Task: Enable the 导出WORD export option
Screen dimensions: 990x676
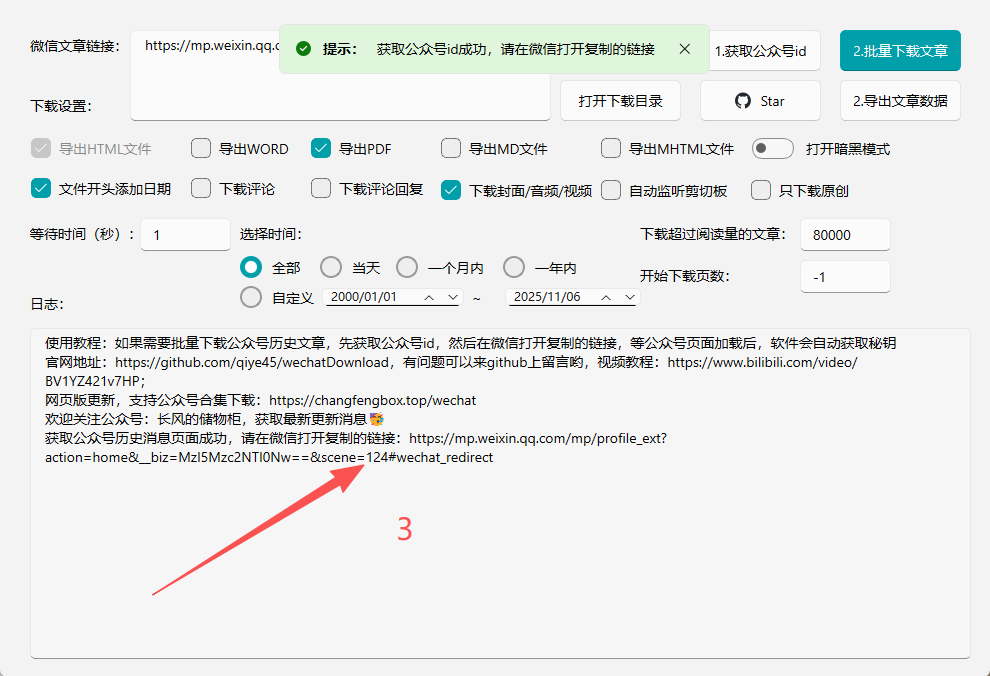Action: tap(201, 147)
